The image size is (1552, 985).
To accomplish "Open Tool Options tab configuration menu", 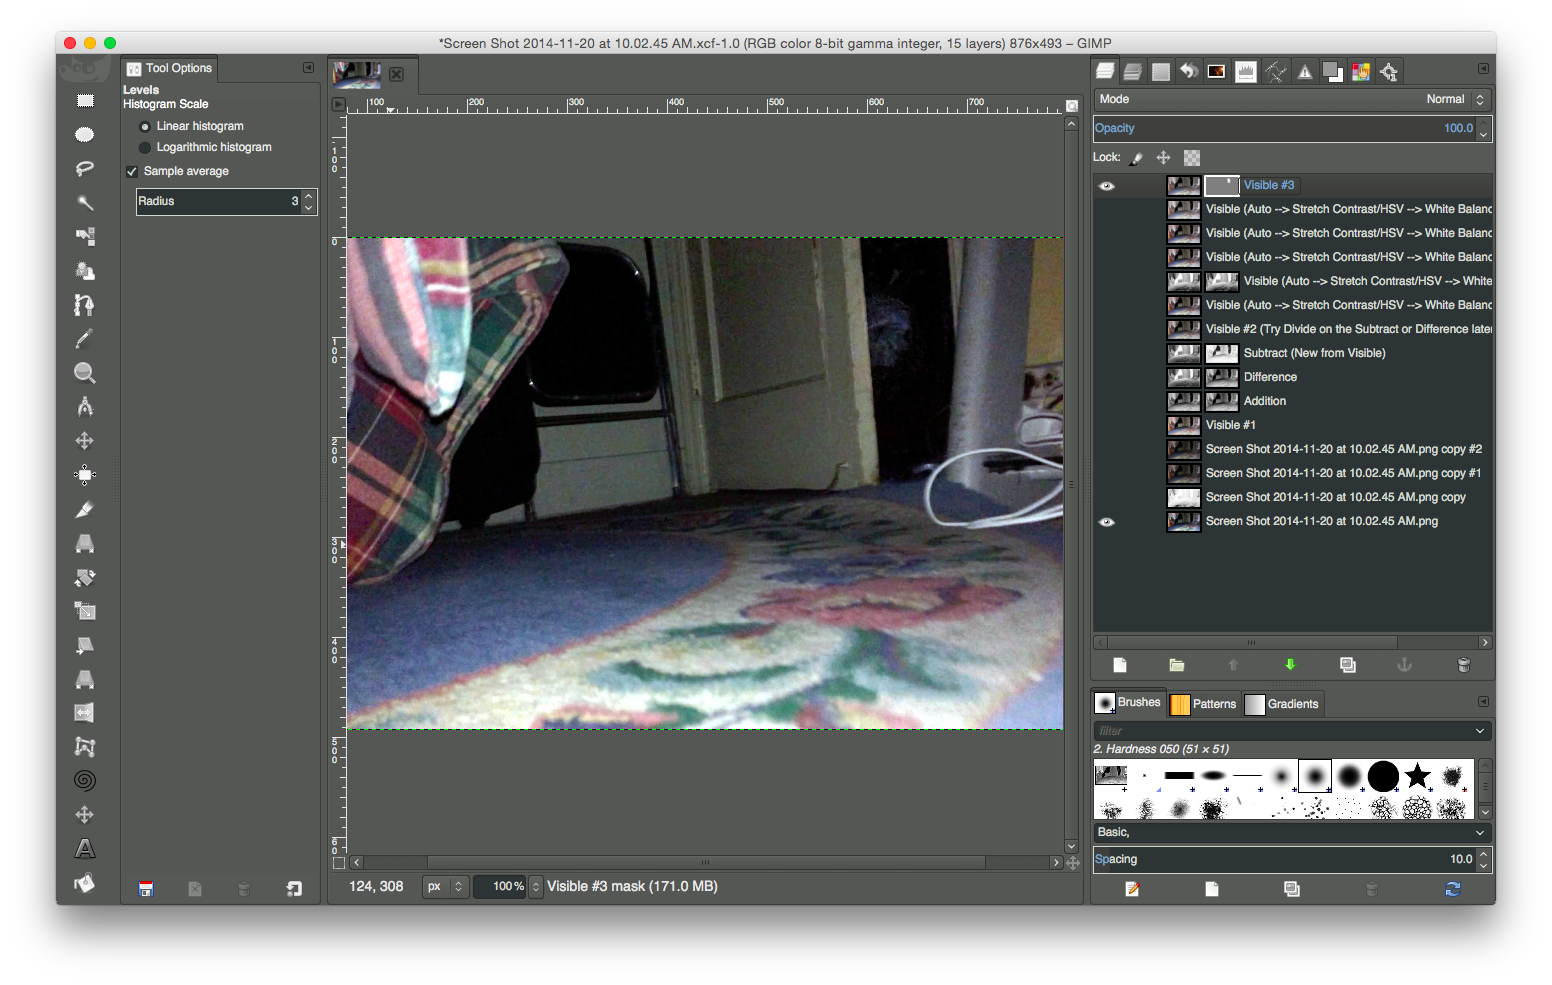I will coord(308,68).
